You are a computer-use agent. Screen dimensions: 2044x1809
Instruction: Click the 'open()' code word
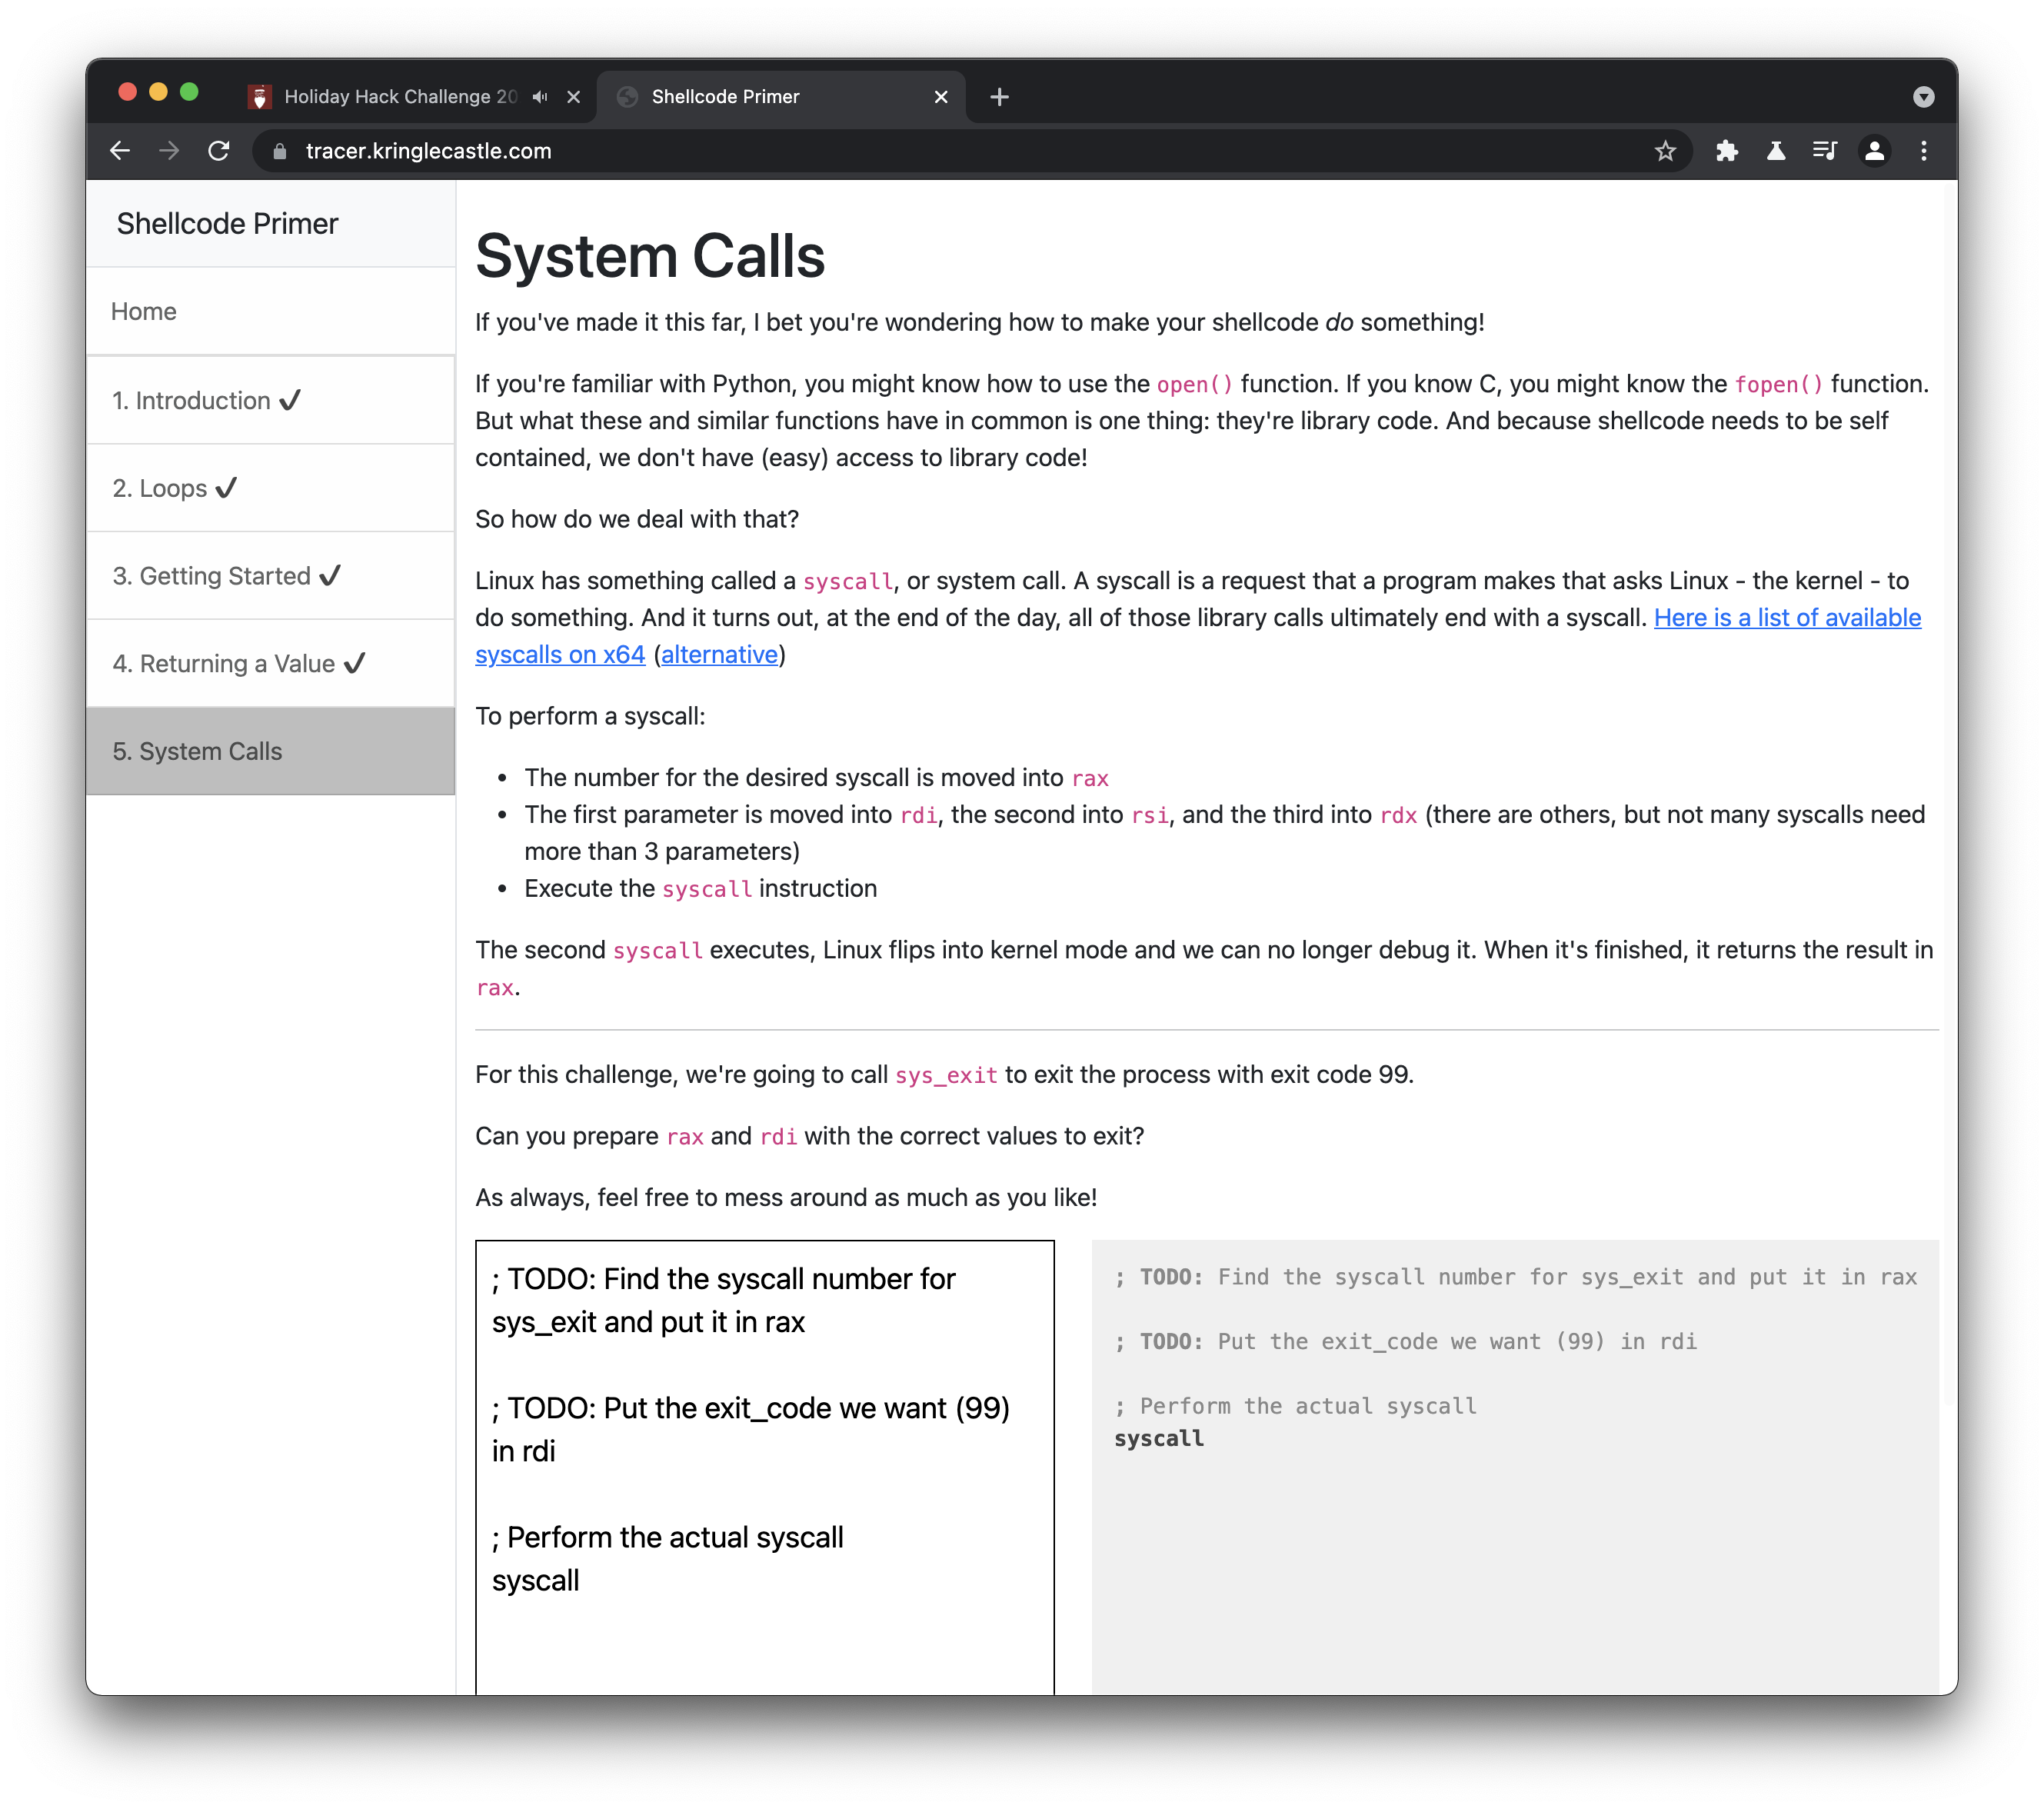[1195, 385]
